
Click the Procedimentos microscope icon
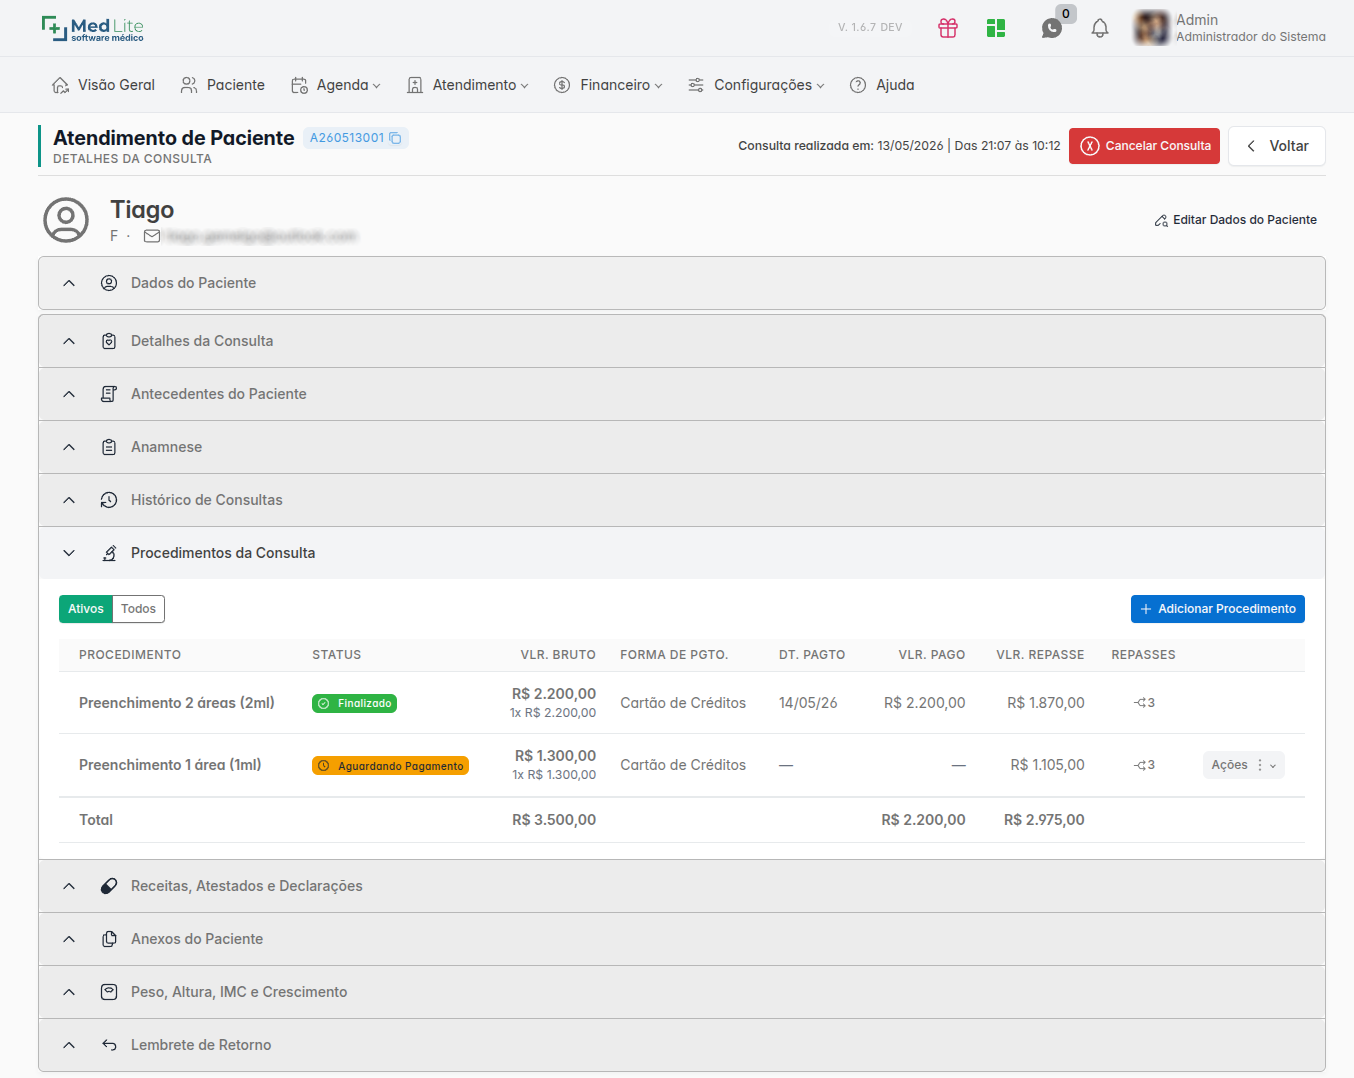click(109, 553)
